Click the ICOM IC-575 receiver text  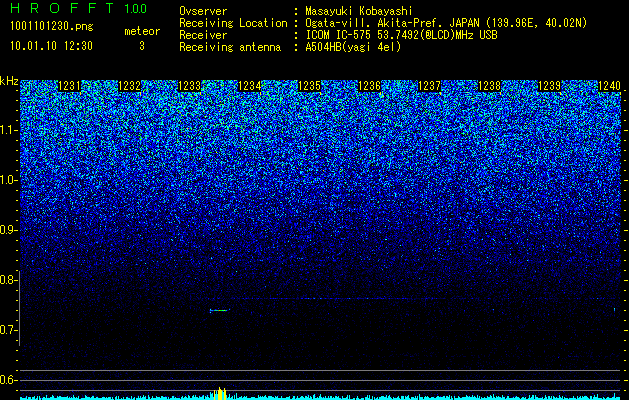tap(401, 35)
